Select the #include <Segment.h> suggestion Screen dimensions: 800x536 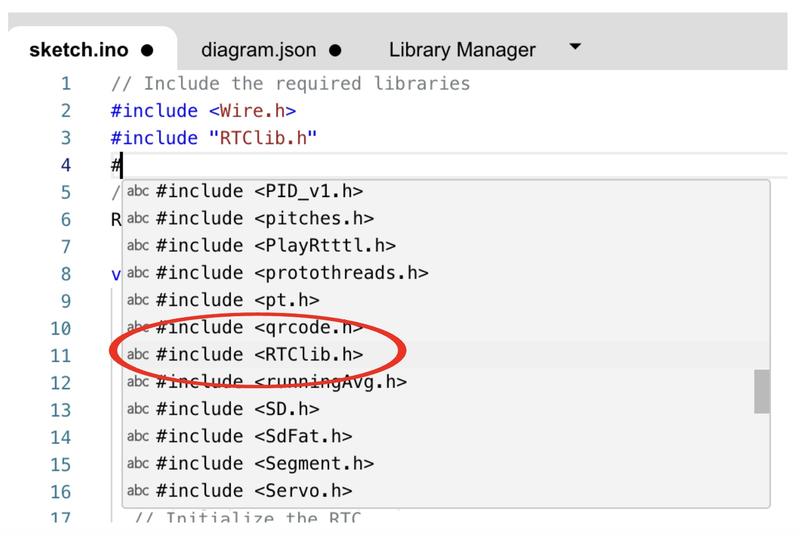coord(445,463)
